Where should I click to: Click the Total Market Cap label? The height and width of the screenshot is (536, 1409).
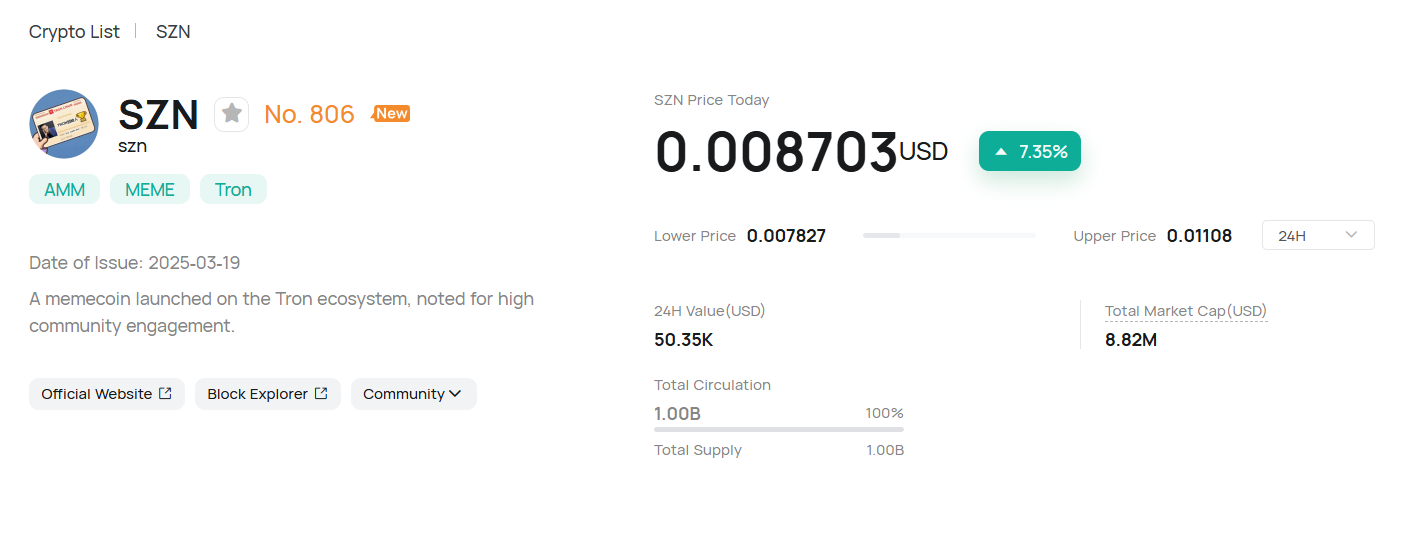(1185, 311)
